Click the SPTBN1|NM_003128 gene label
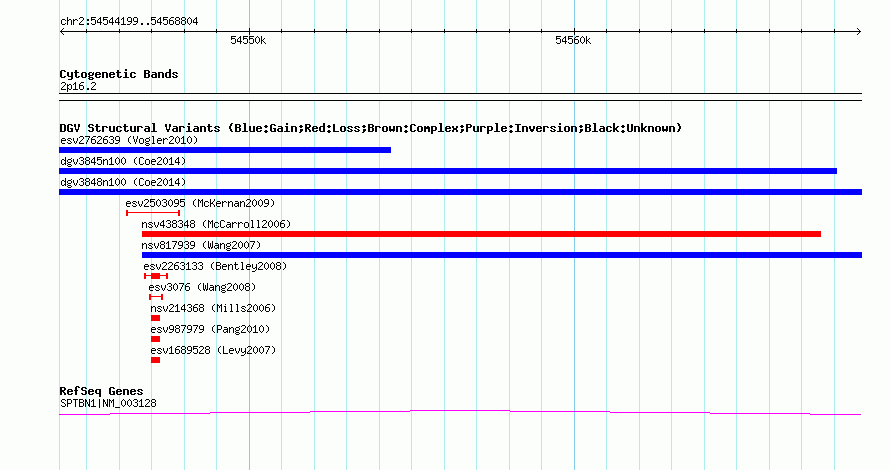This screenshot has height=470, width=890. point(108,404)
